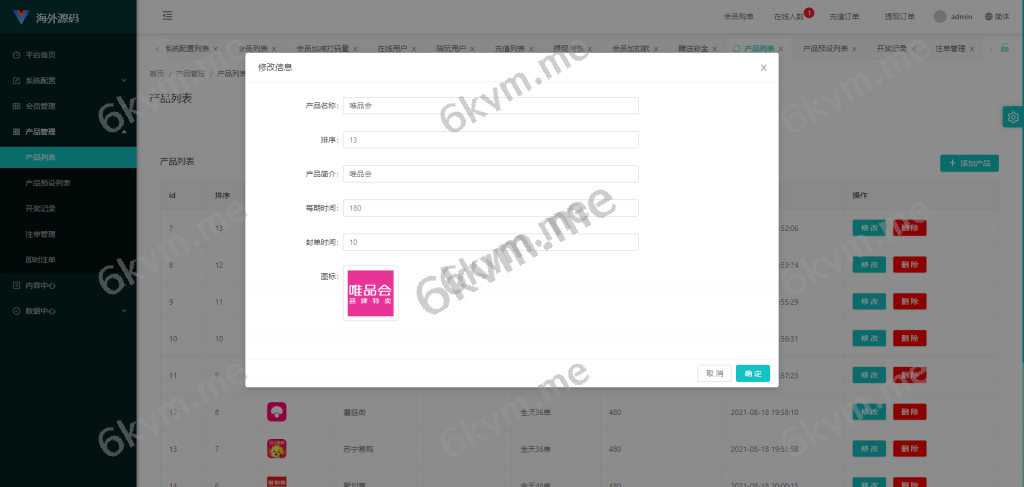Close the 在线用户 tab with x
The height and width of the screenshot is (487, 1024).
414,49
